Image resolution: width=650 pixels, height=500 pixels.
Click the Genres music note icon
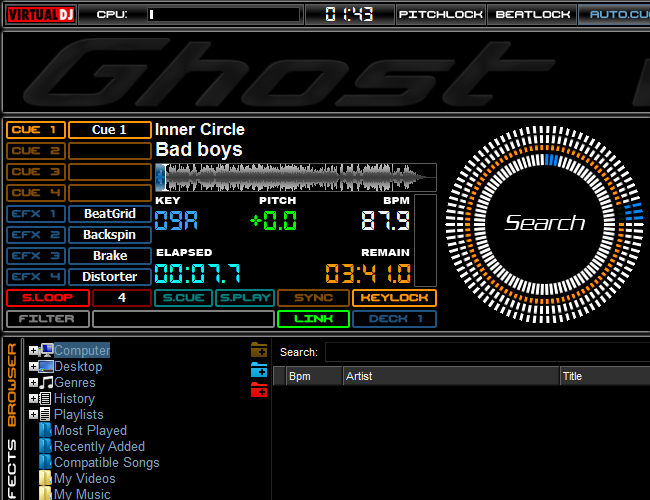tap(46, 382)
